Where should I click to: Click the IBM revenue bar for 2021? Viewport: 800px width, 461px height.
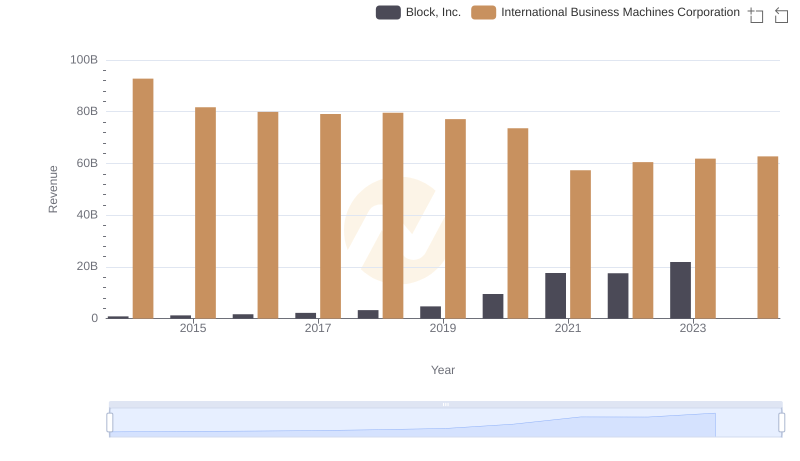click(x=580, y=244)
